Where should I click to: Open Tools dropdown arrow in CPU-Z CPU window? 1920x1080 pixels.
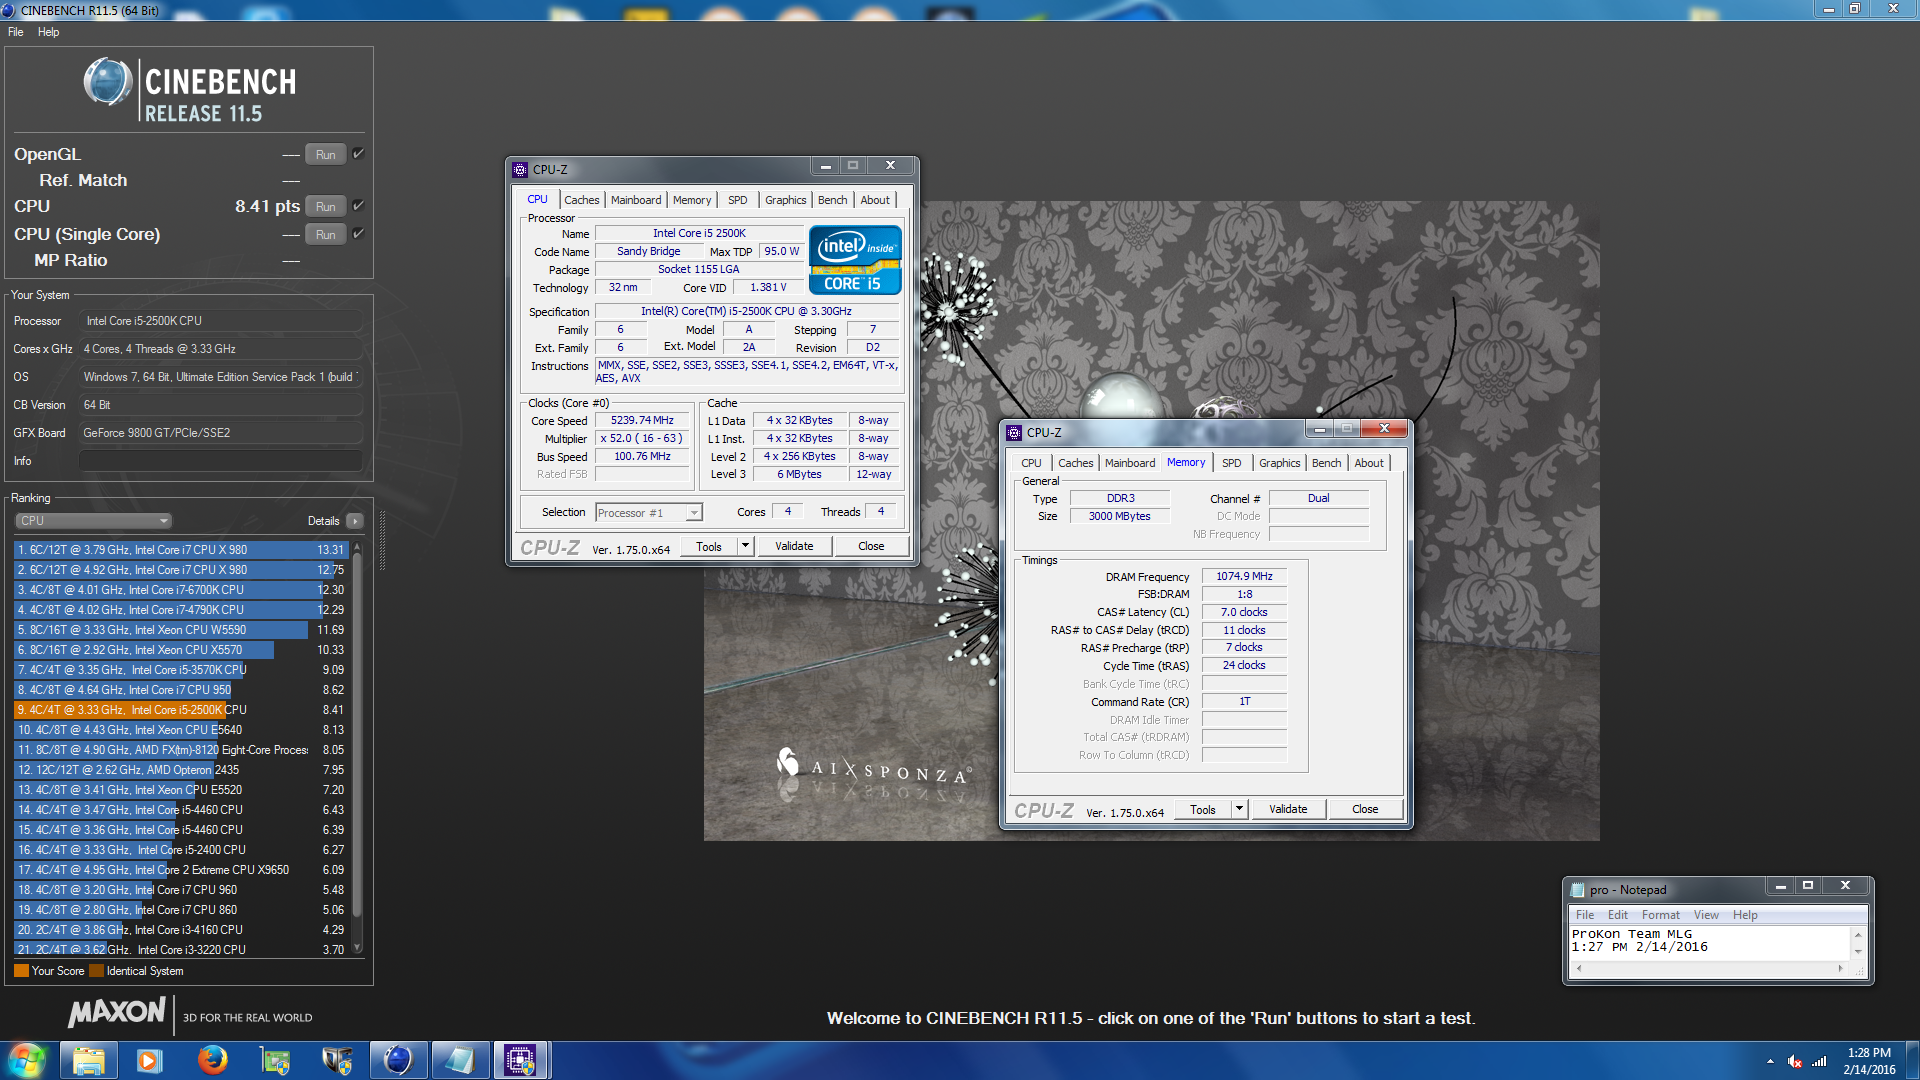tap(745, 546)
